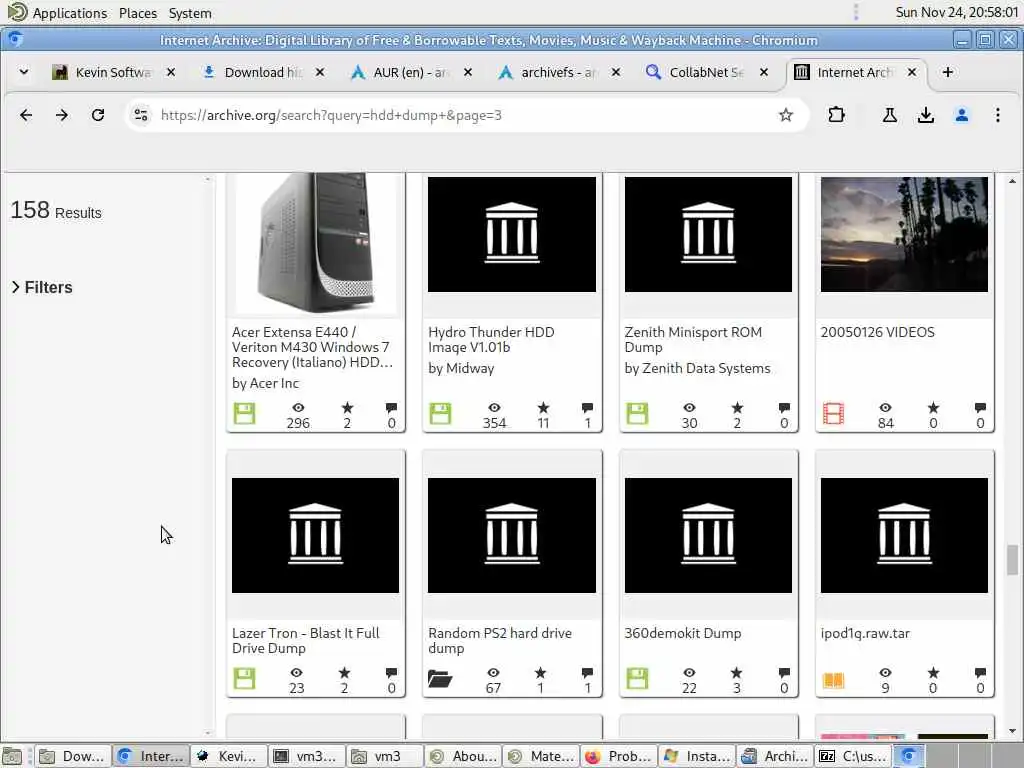Viewport: 1024px width, 768px height.
Task: Open the ipod1q.raw.tar title
Action: [865, 633]
